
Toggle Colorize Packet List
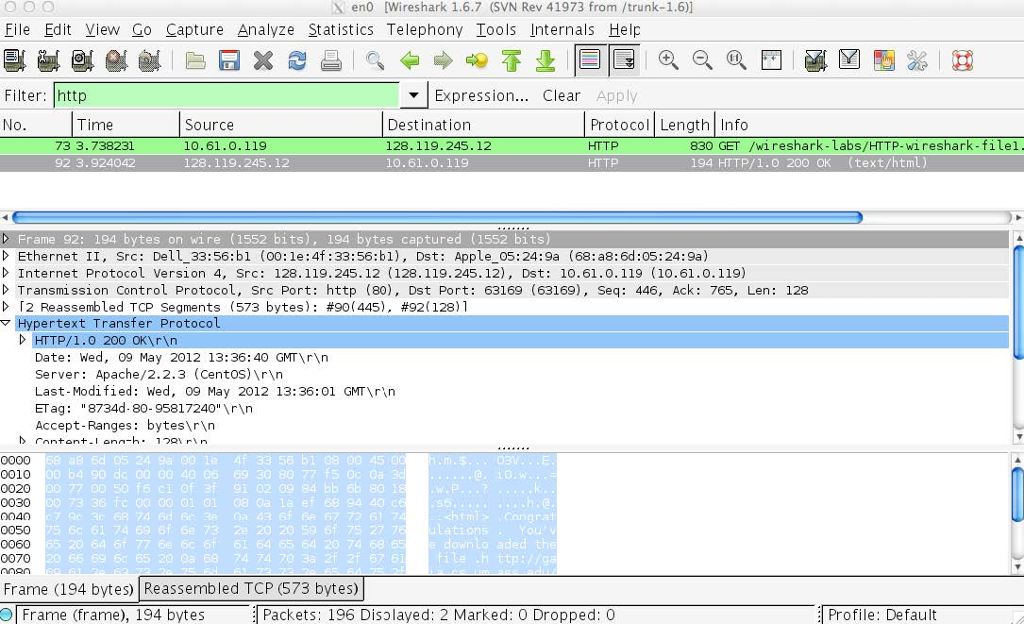pyautogui.click(x=590, y=60)
